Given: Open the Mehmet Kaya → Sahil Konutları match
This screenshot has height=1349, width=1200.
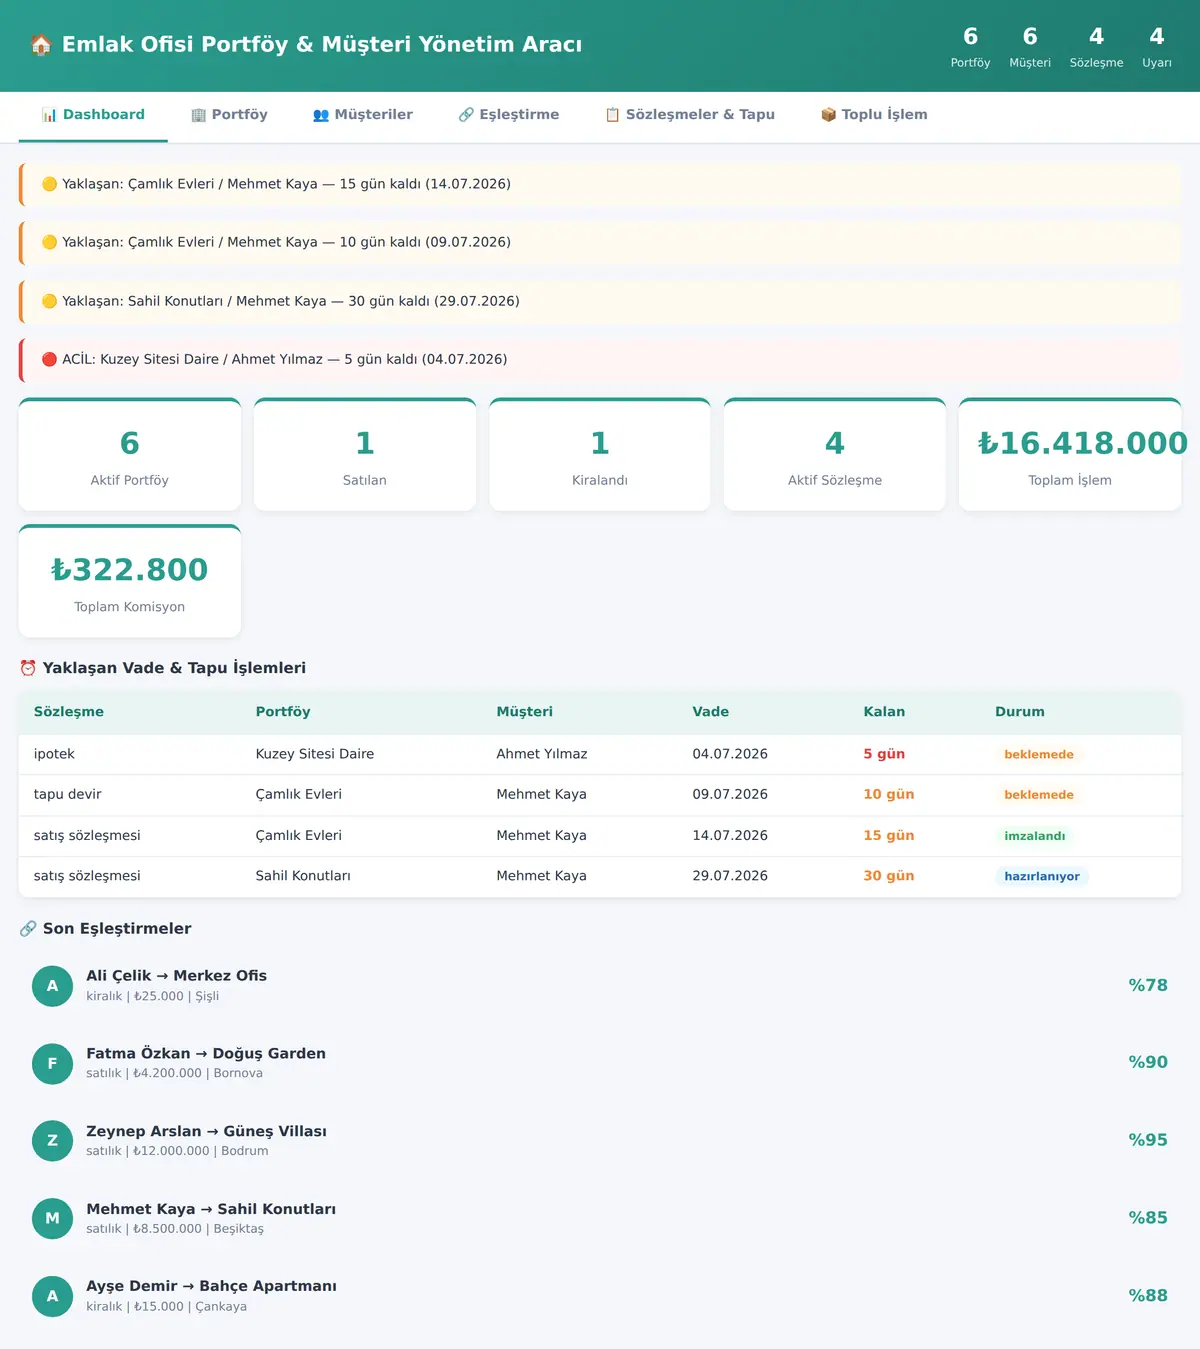Looking at the screenshot, I should point(600,1219).
